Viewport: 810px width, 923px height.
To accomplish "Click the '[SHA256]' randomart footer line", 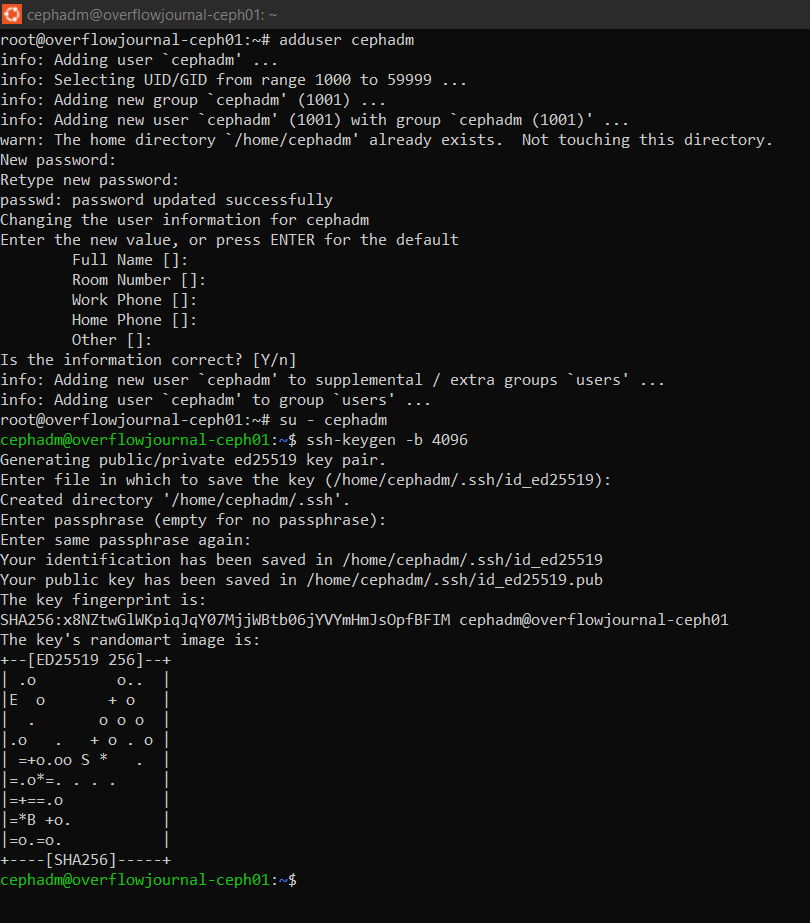I will pos(86,860).
